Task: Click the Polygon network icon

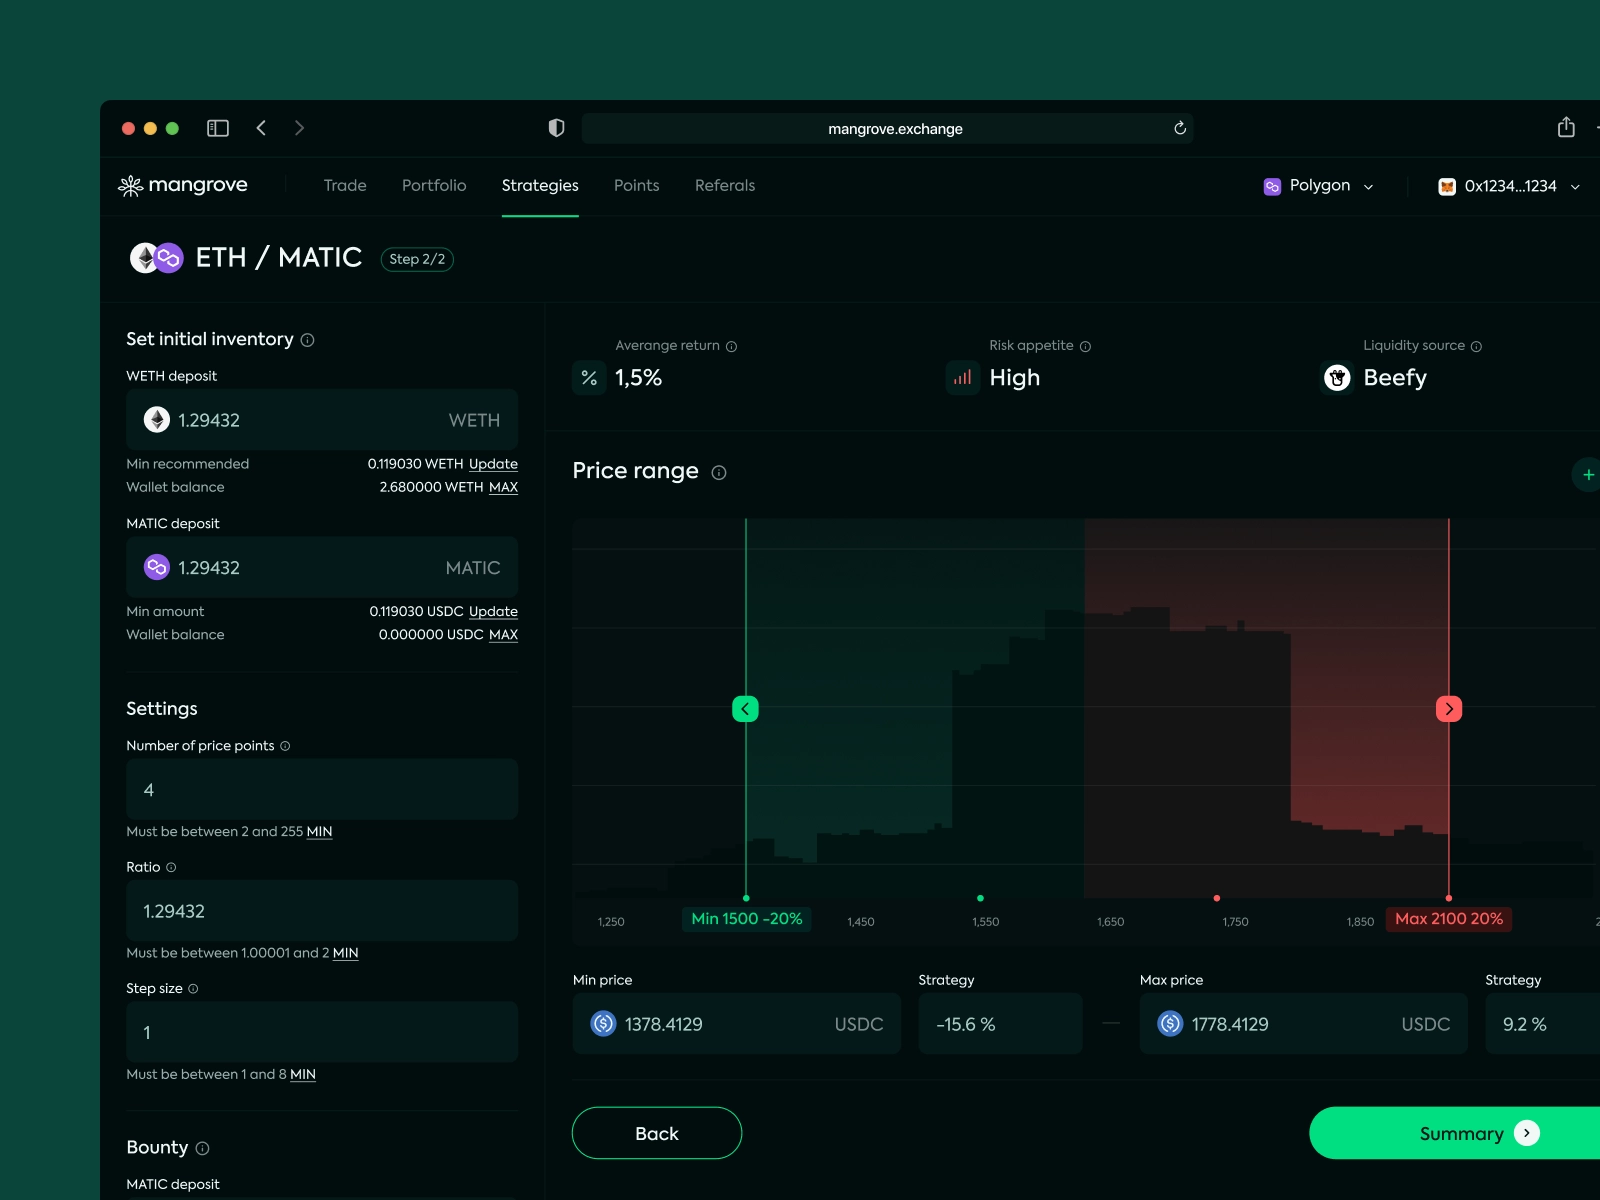Action: click(x=1272, y=186)
